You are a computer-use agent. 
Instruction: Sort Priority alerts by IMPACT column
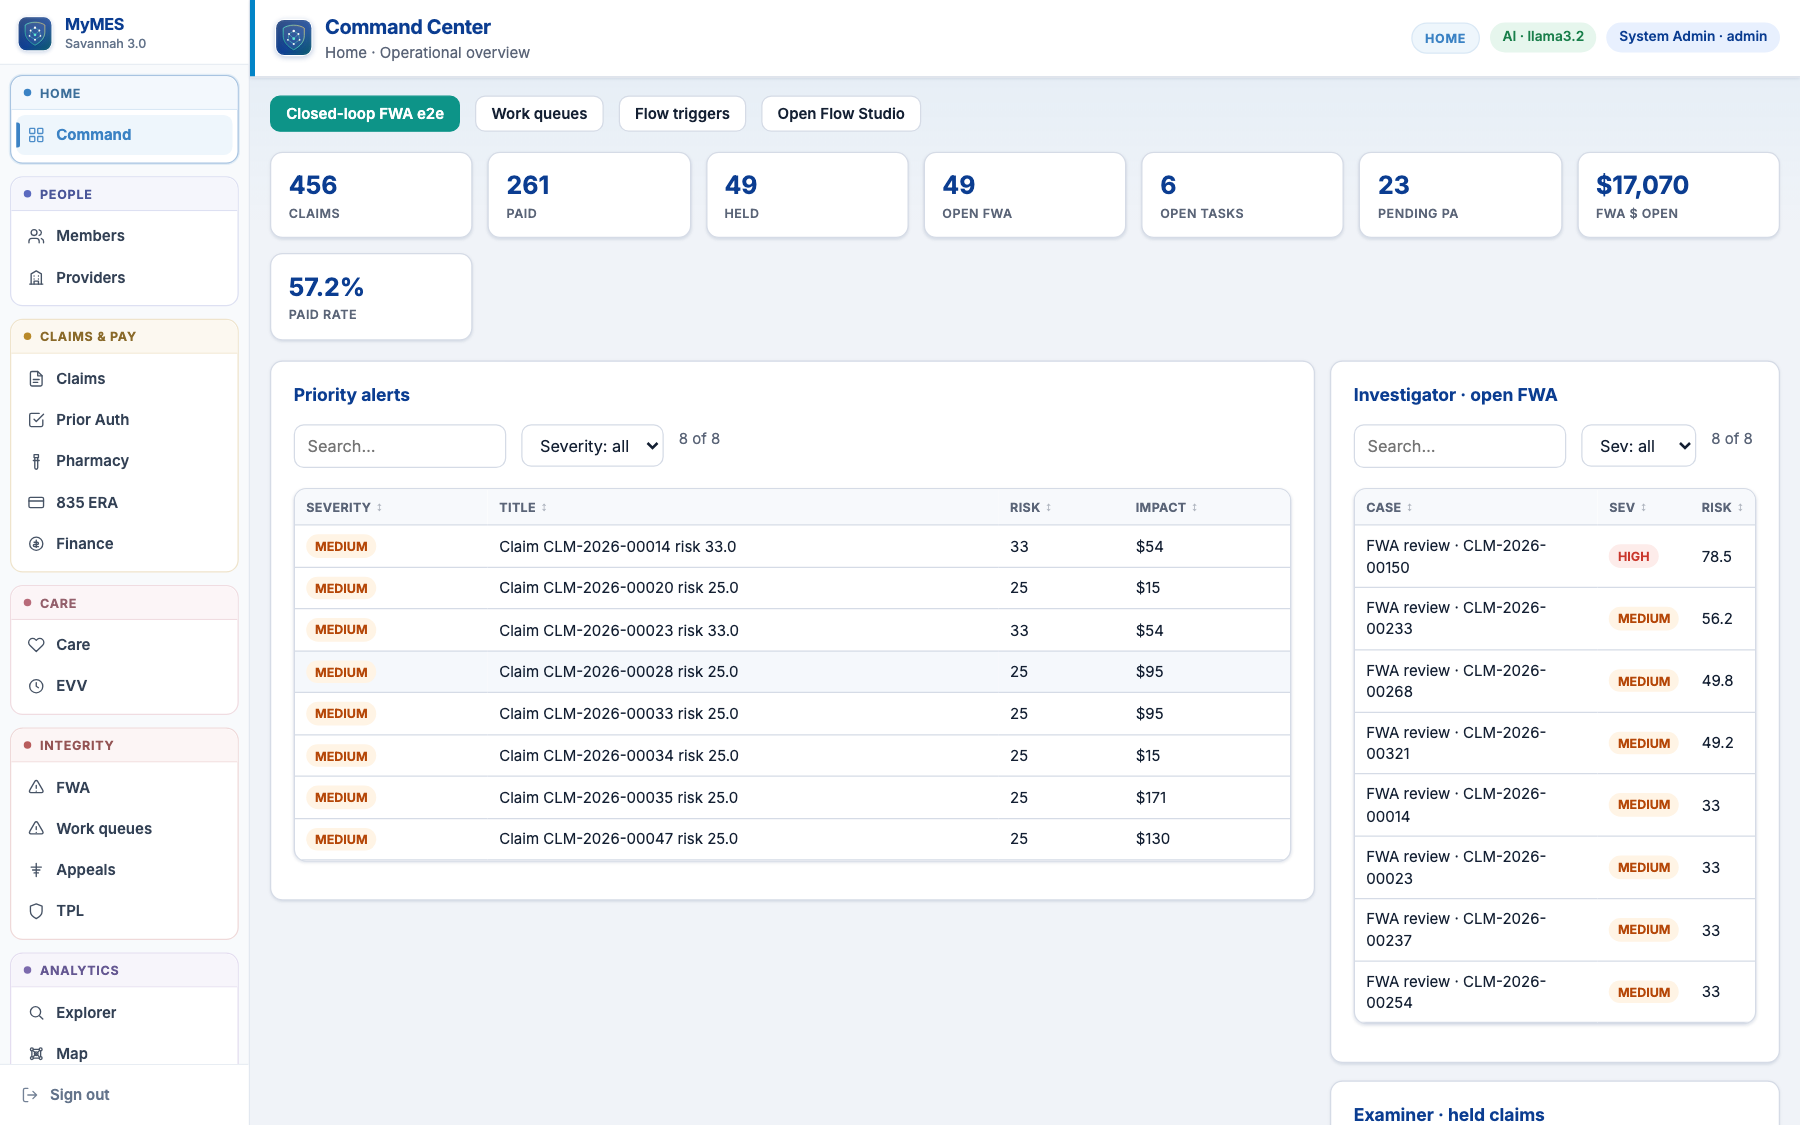tap(1166, 508)
